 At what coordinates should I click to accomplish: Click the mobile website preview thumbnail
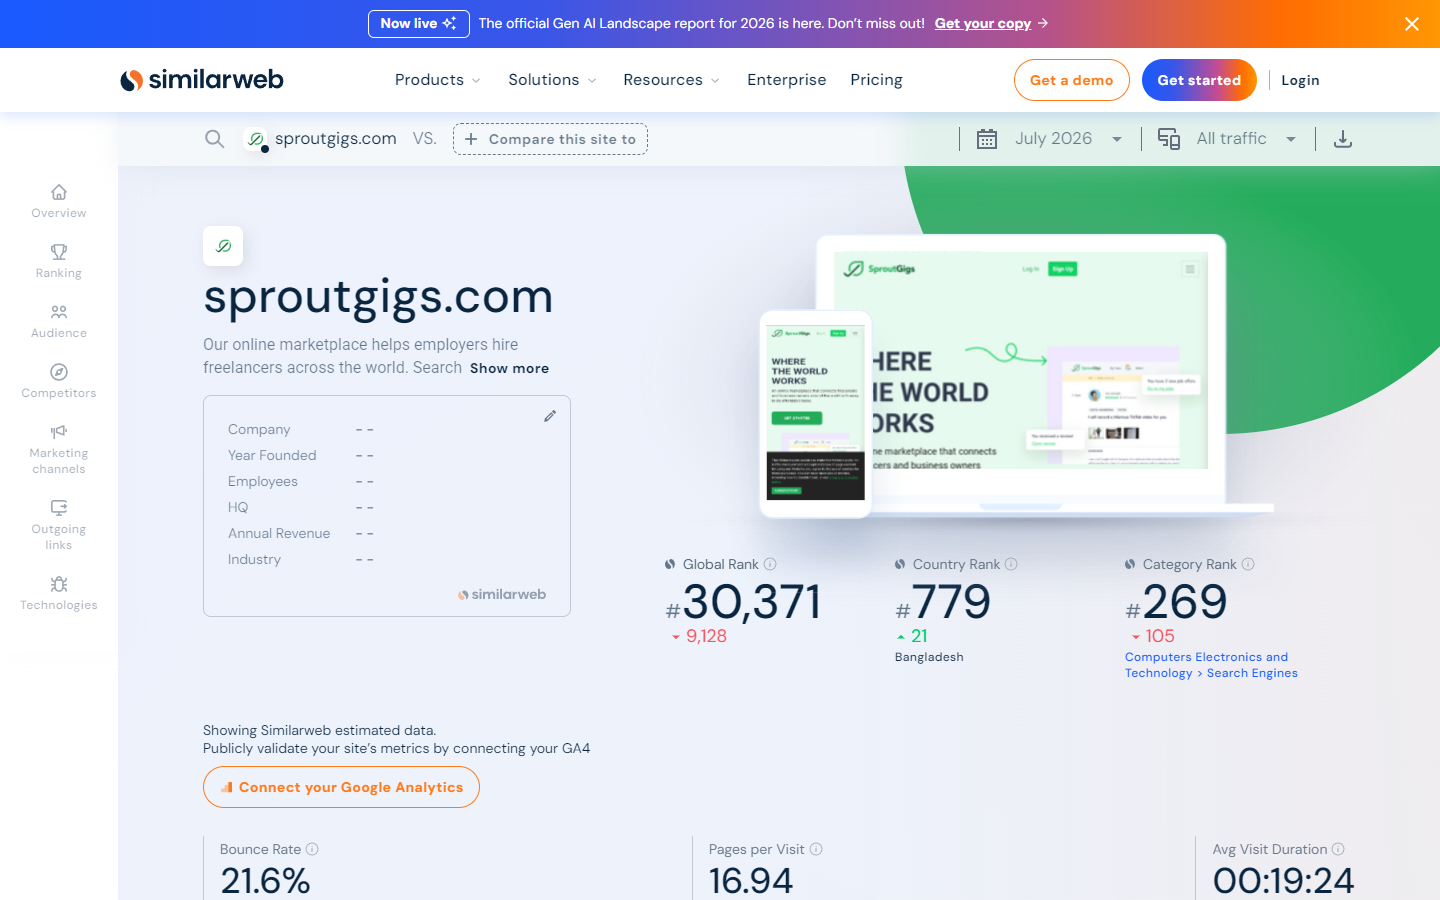click(x=816, y=414)
